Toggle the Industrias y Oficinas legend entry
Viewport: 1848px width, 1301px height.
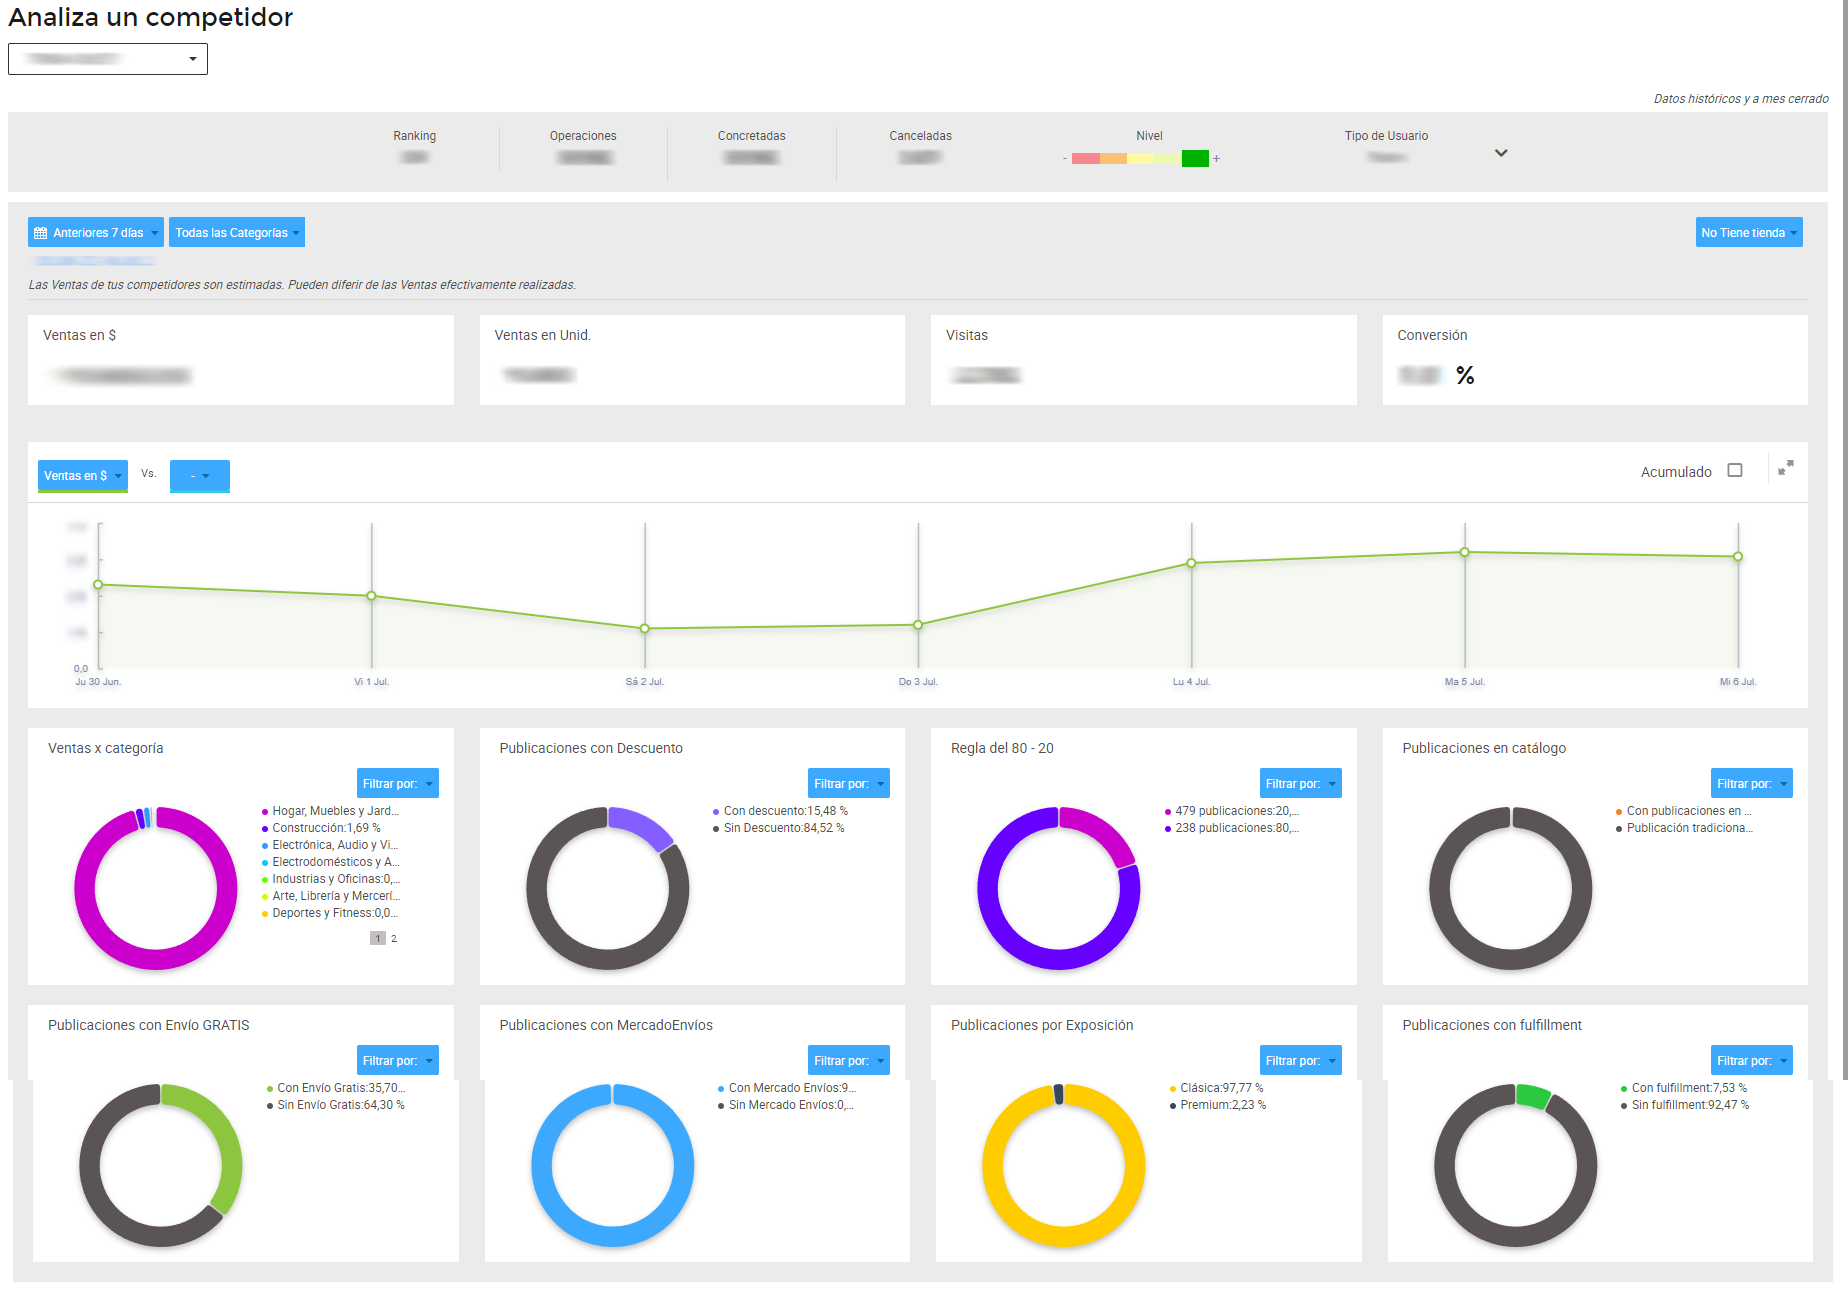[x=330, y=879]
